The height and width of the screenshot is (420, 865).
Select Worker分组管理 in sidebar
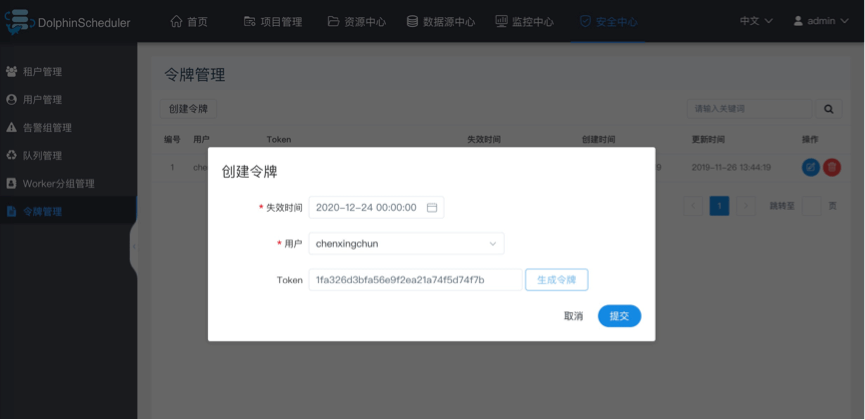58,184
